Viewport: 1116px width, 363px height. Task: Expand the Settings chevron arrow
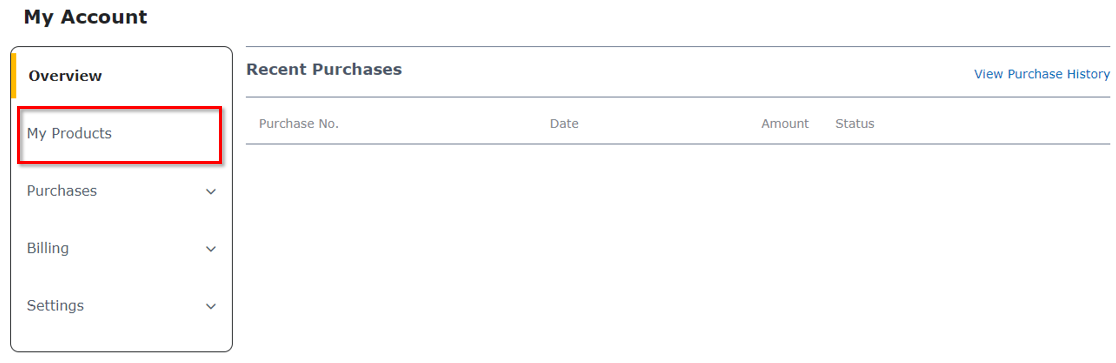211,306
